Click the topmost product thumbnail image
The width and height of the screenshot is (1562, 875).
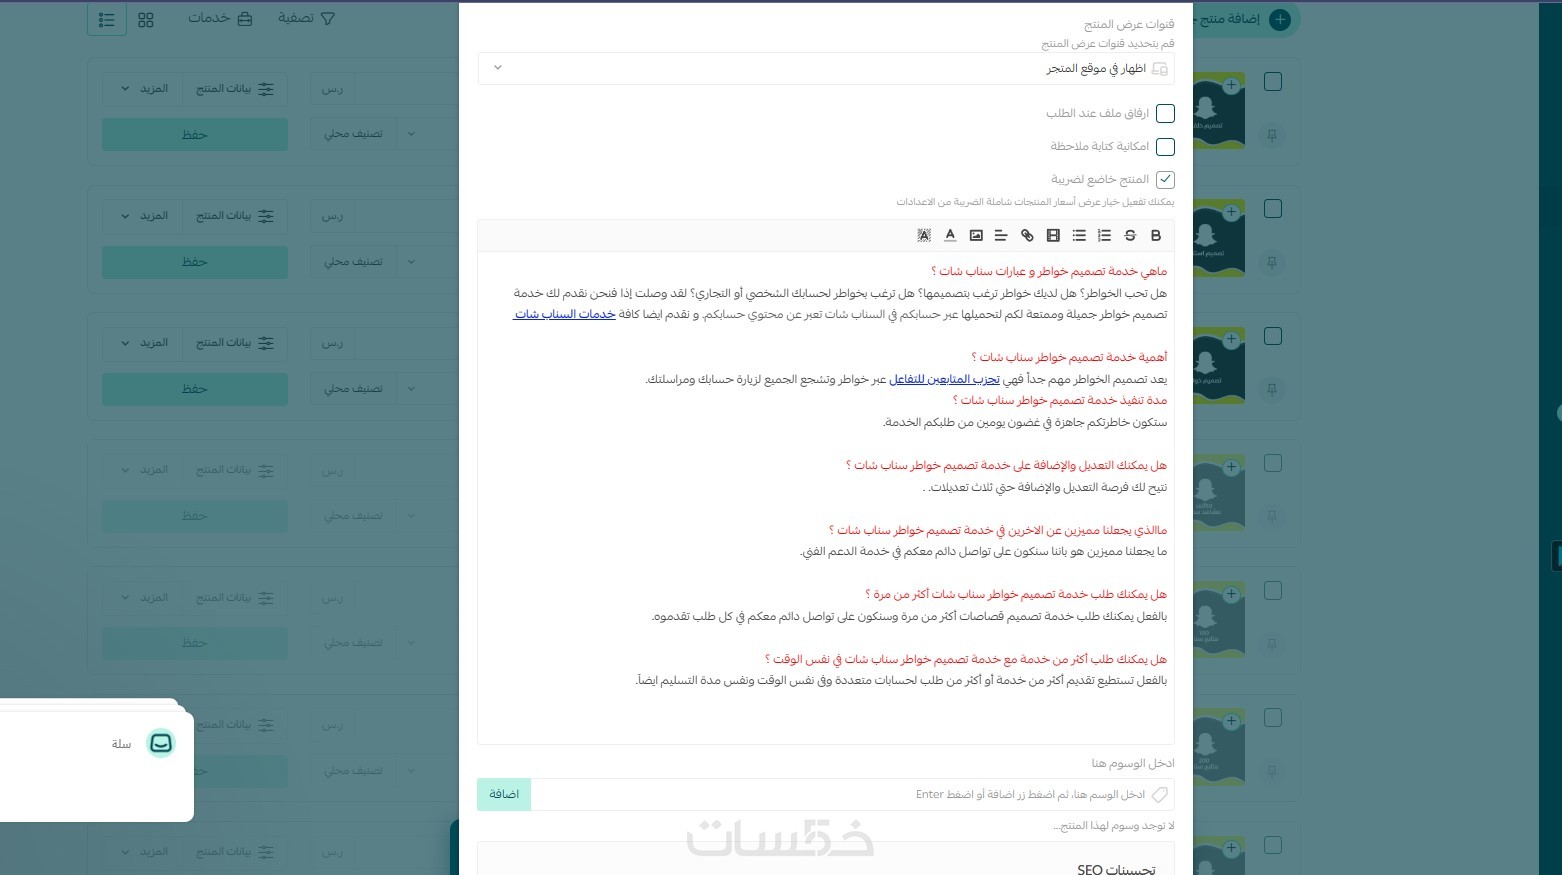click(x=1218, y=110)
